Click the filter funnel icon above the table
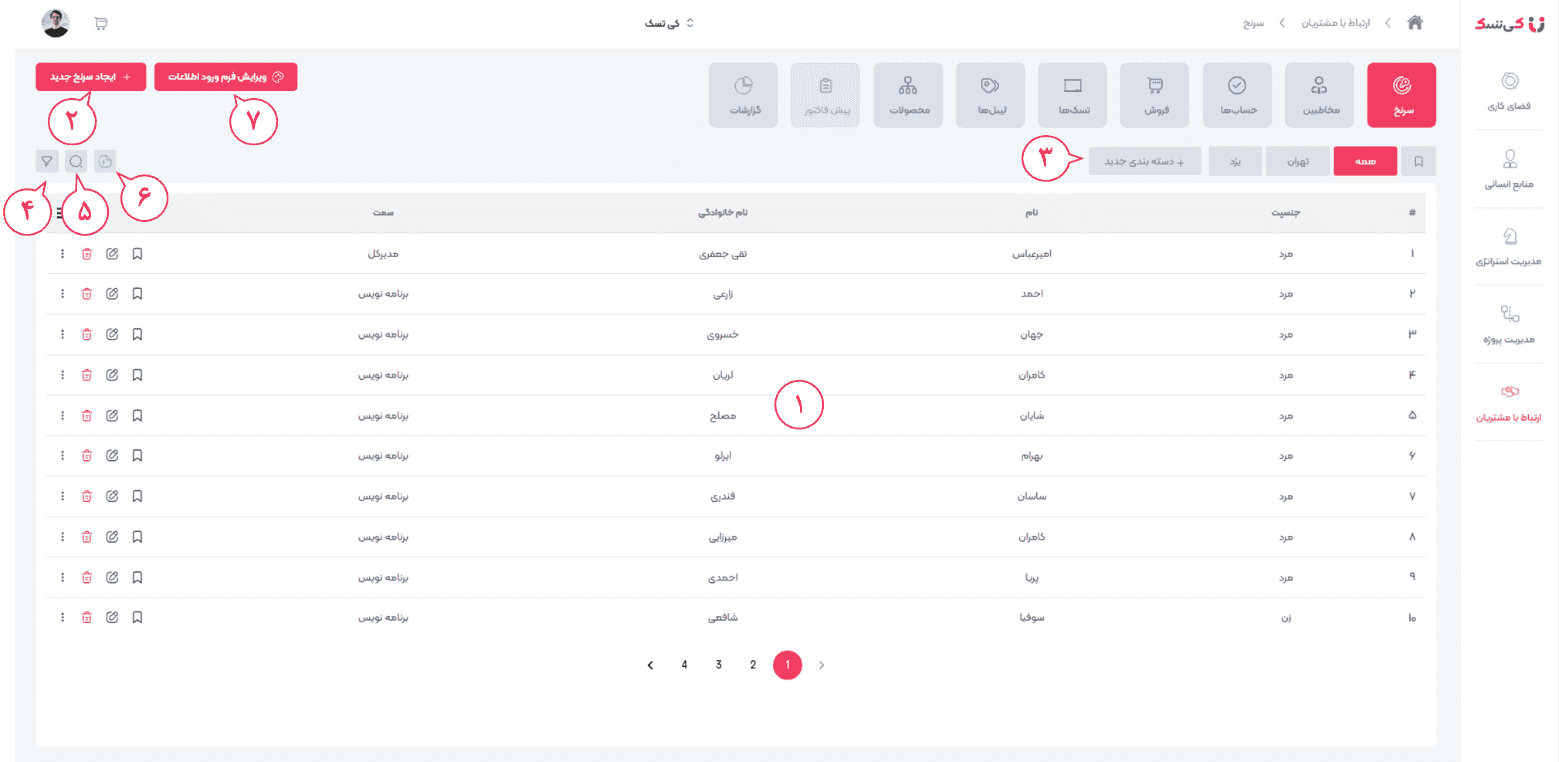Image resolution: width=1559 pixels, height=762 pixels. coord(46,161)
